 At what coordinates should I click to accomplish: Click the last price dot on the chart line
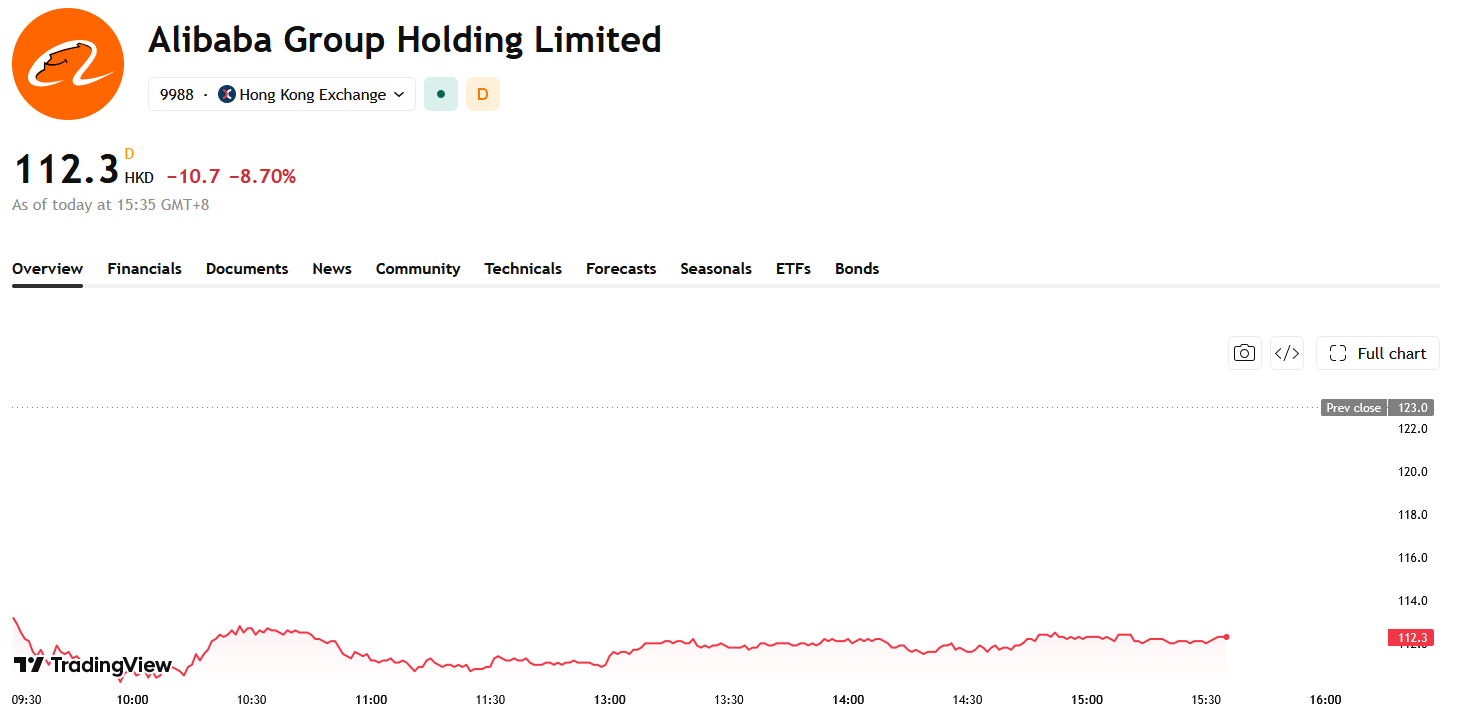coord(1227,636)
